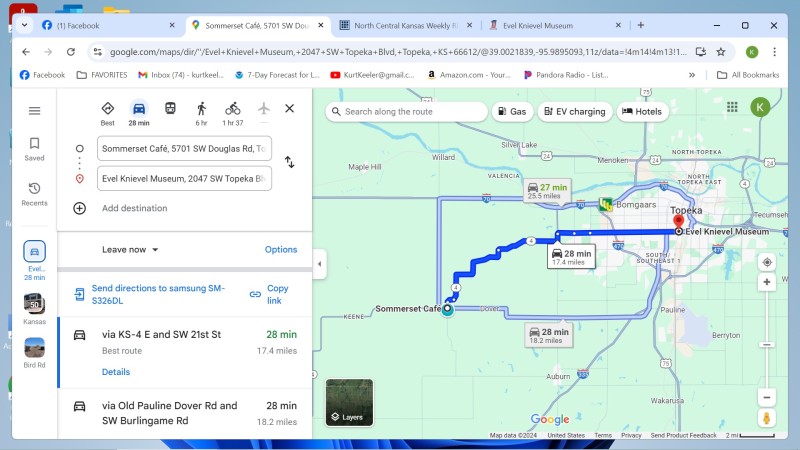Open Details for the best route
800x450 pixels.
click(x=116, y=372)
